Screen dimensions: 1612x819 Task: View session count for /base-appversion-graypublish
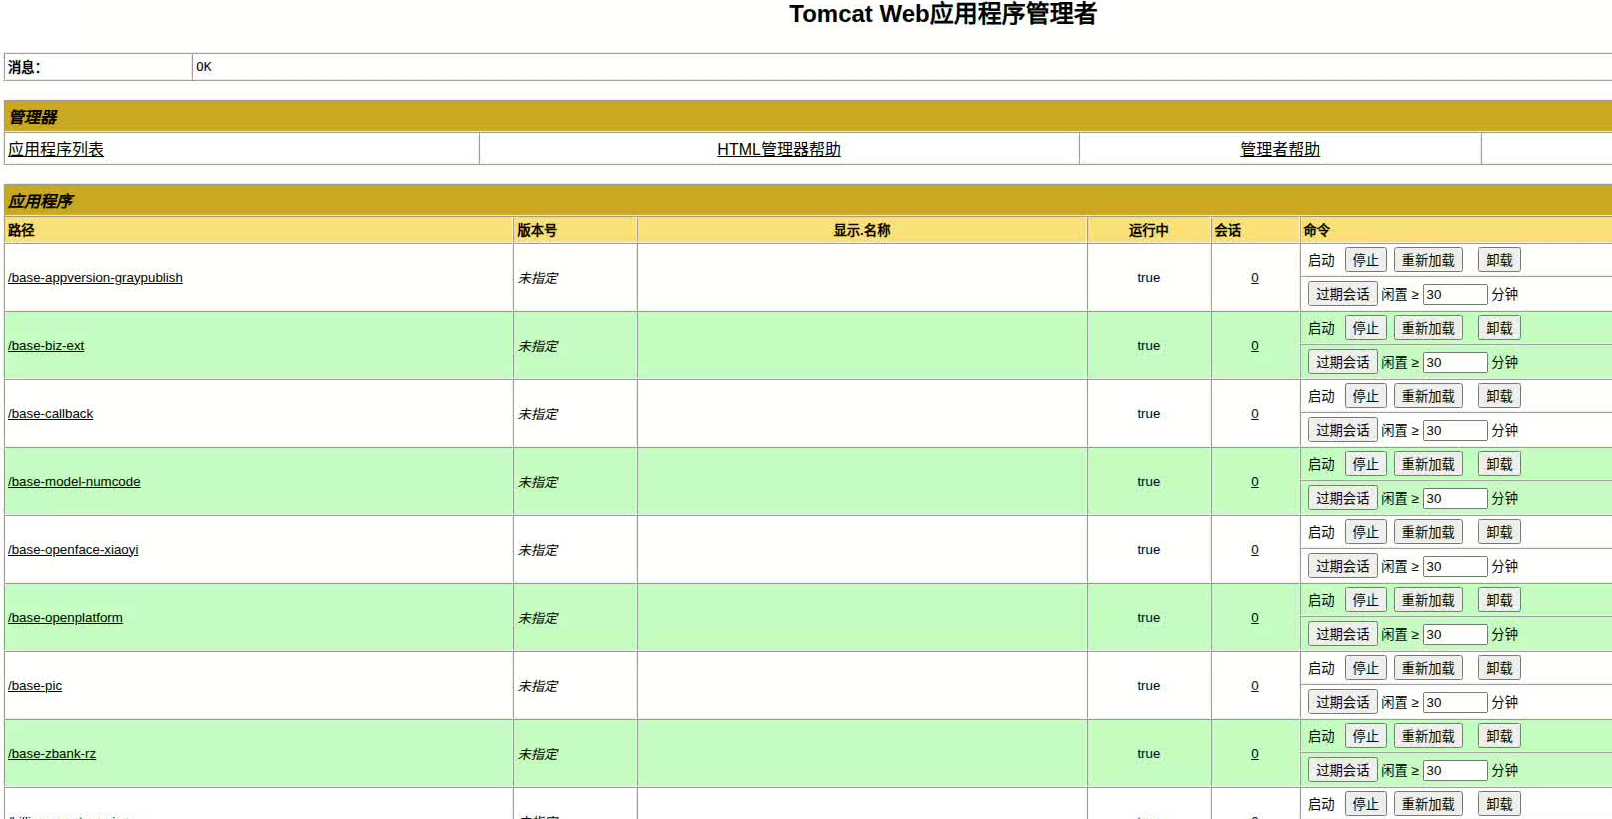pyautogui.click(x=1255, y=278)
